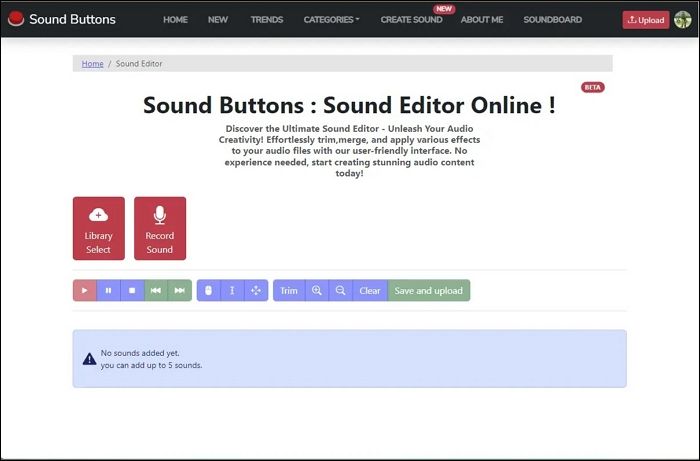Choose the text cursor selection tool
The height and width of the screenshot is (461, 700).
pos(232,291)
